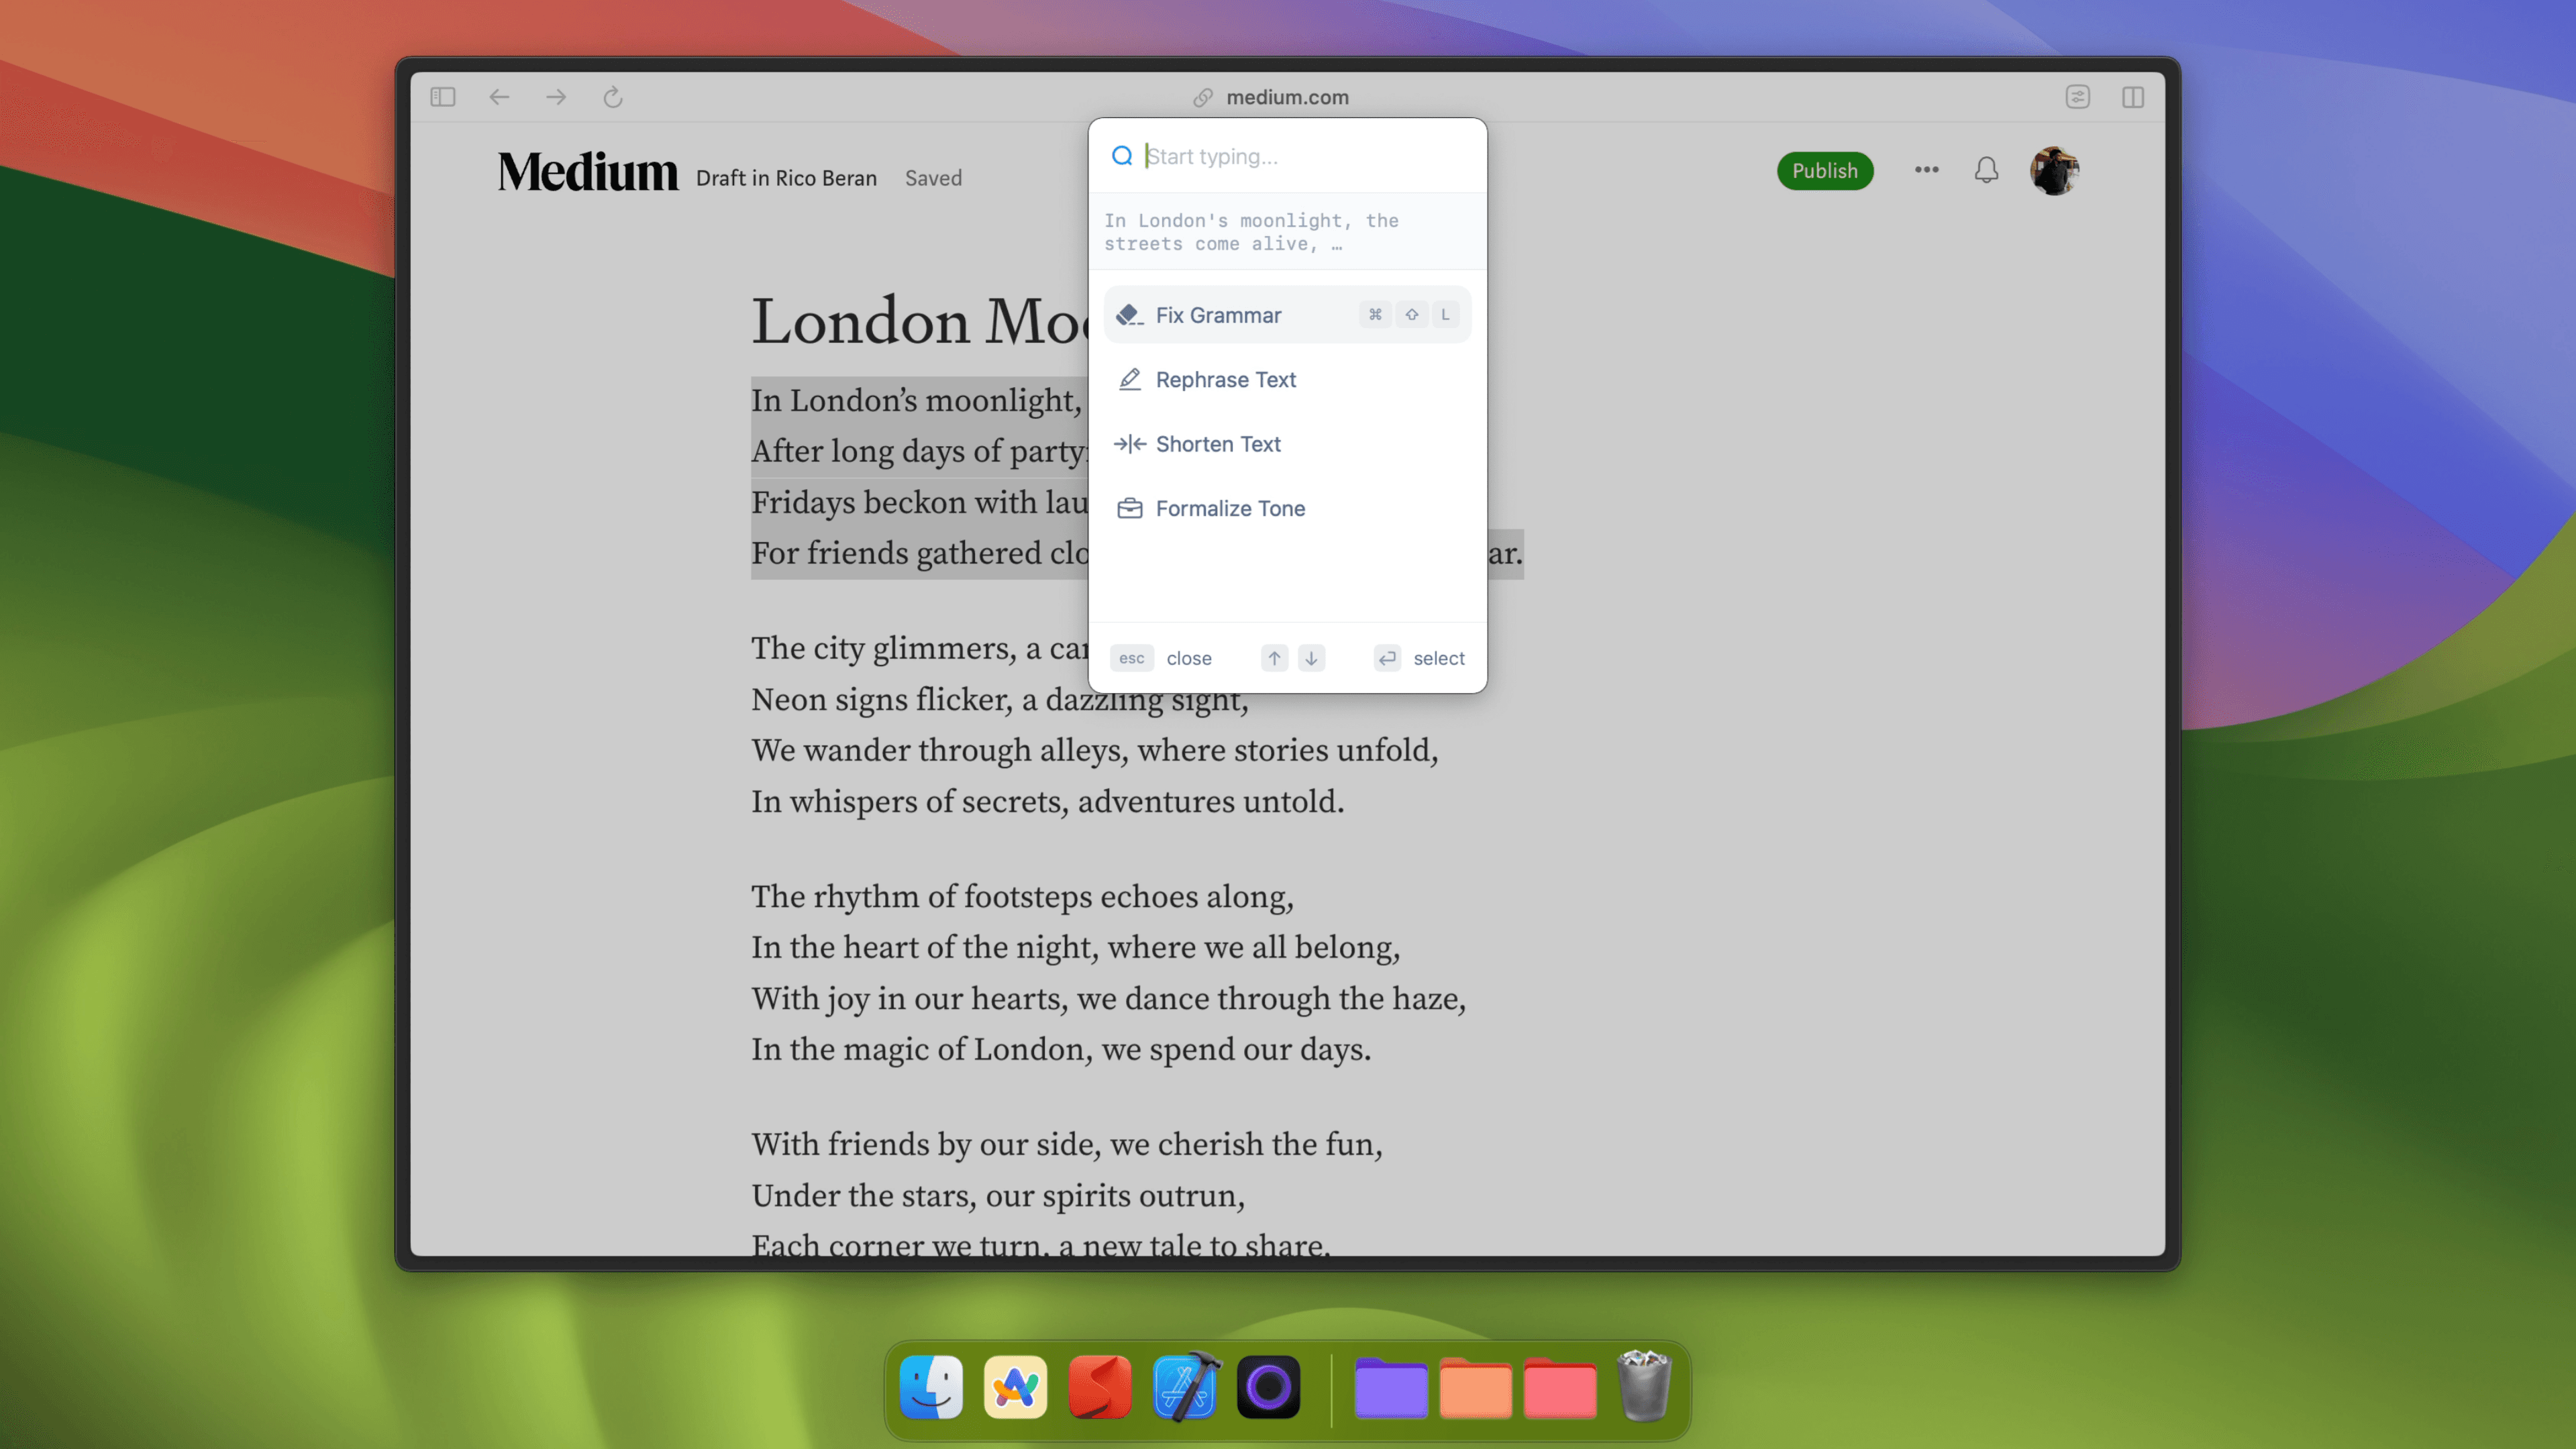Click the notification bell icon

[1986, 170]
